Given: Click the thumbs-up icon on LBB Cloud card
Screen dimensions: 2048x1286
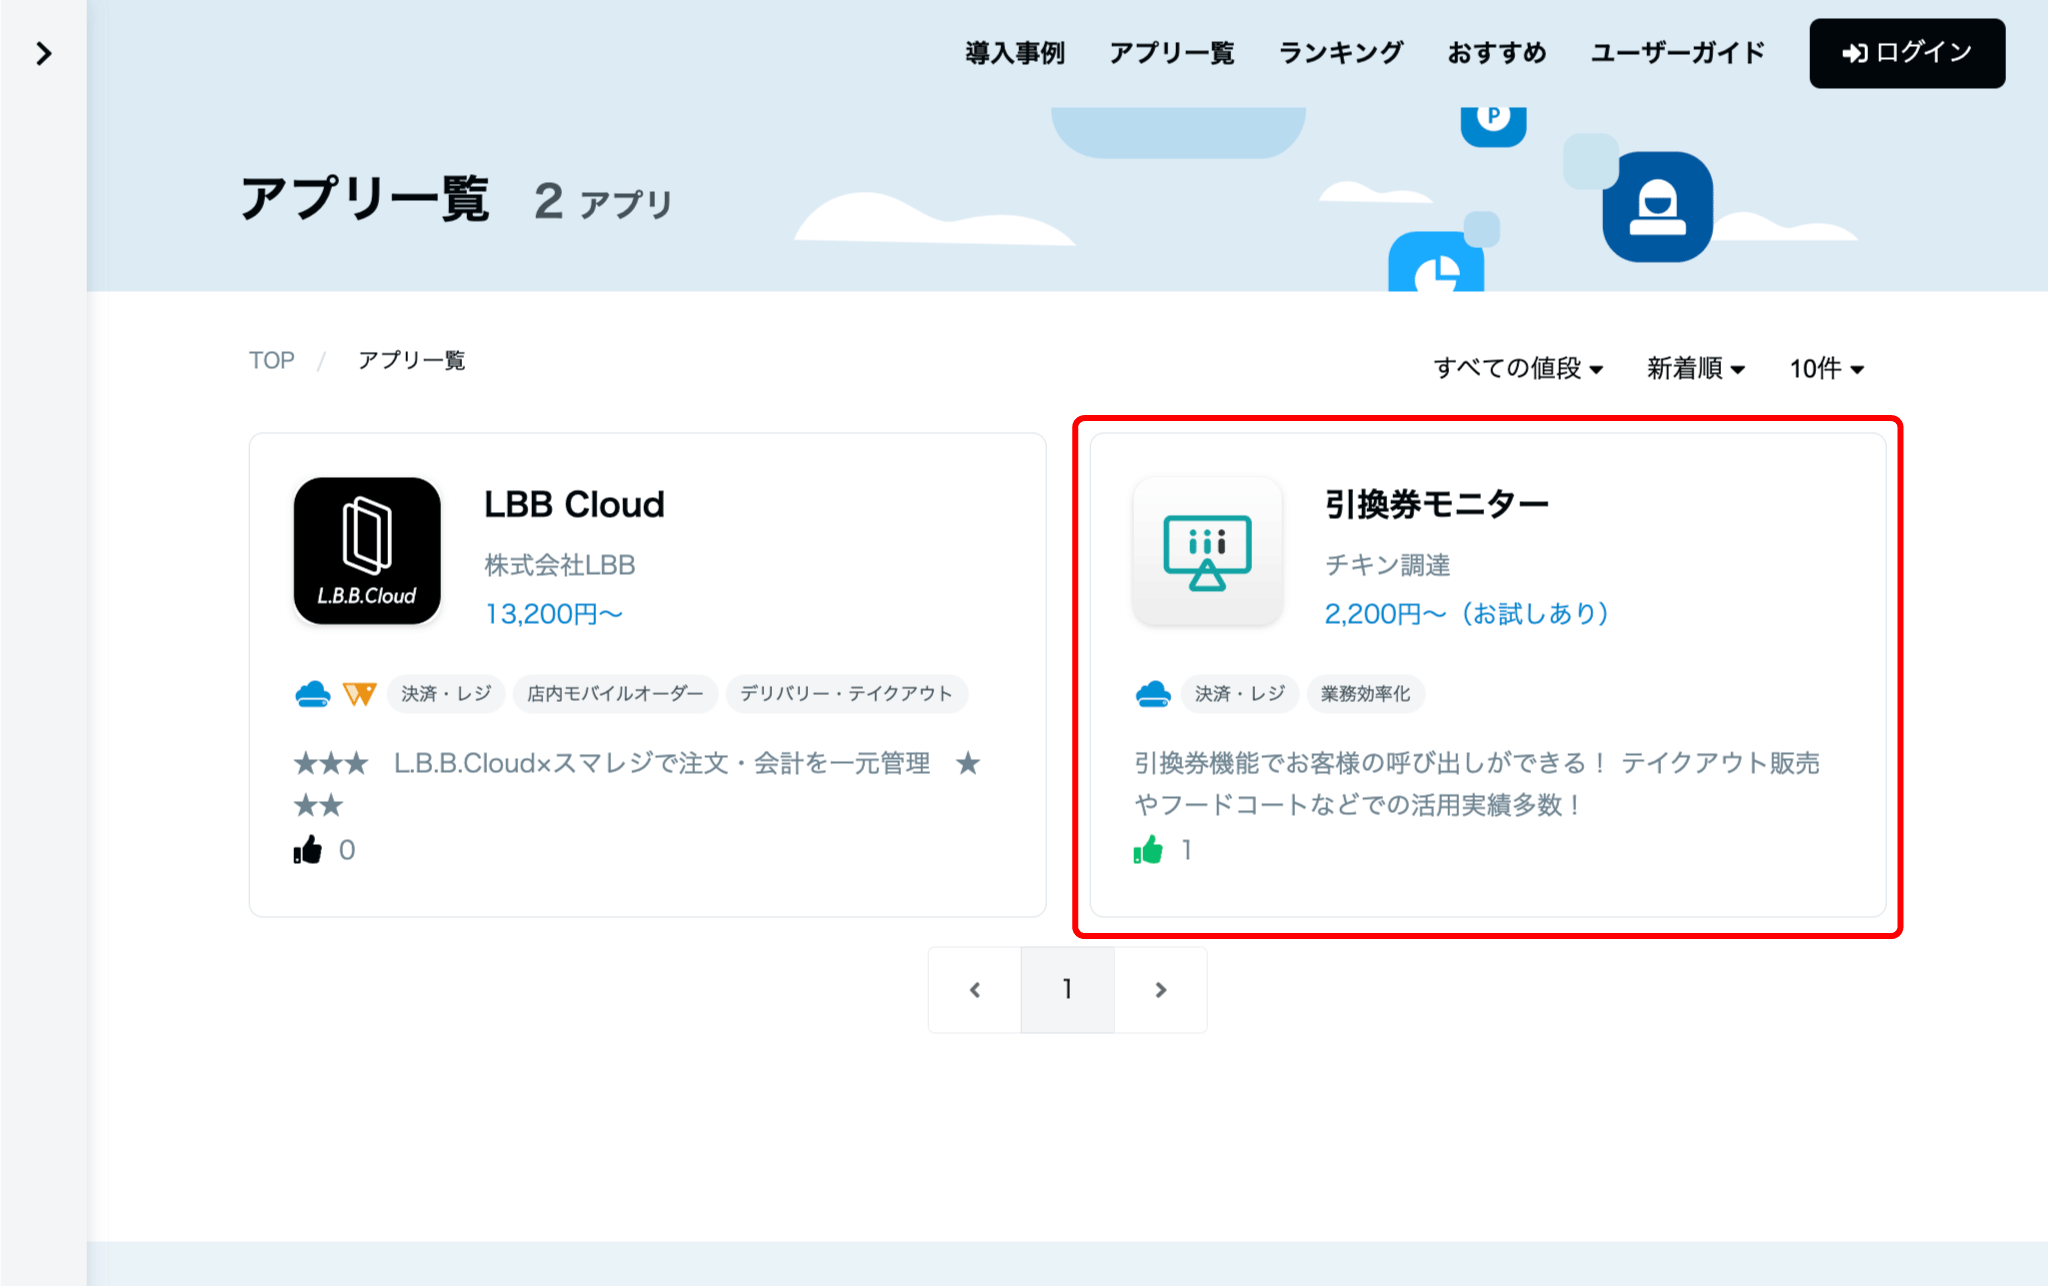Looking at the screenshot, I should click(308, 849).
